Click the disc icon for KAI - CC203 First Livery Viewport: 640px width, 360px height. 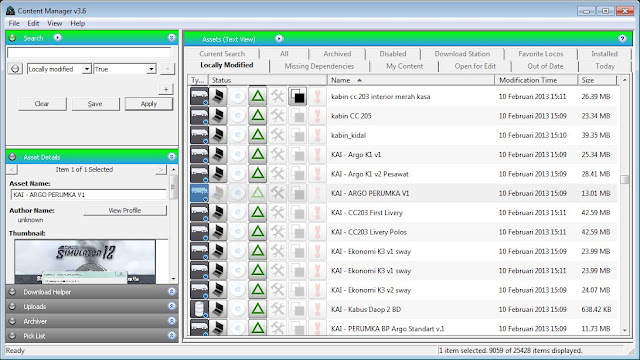pyautogui.click(x=238, y=213)
